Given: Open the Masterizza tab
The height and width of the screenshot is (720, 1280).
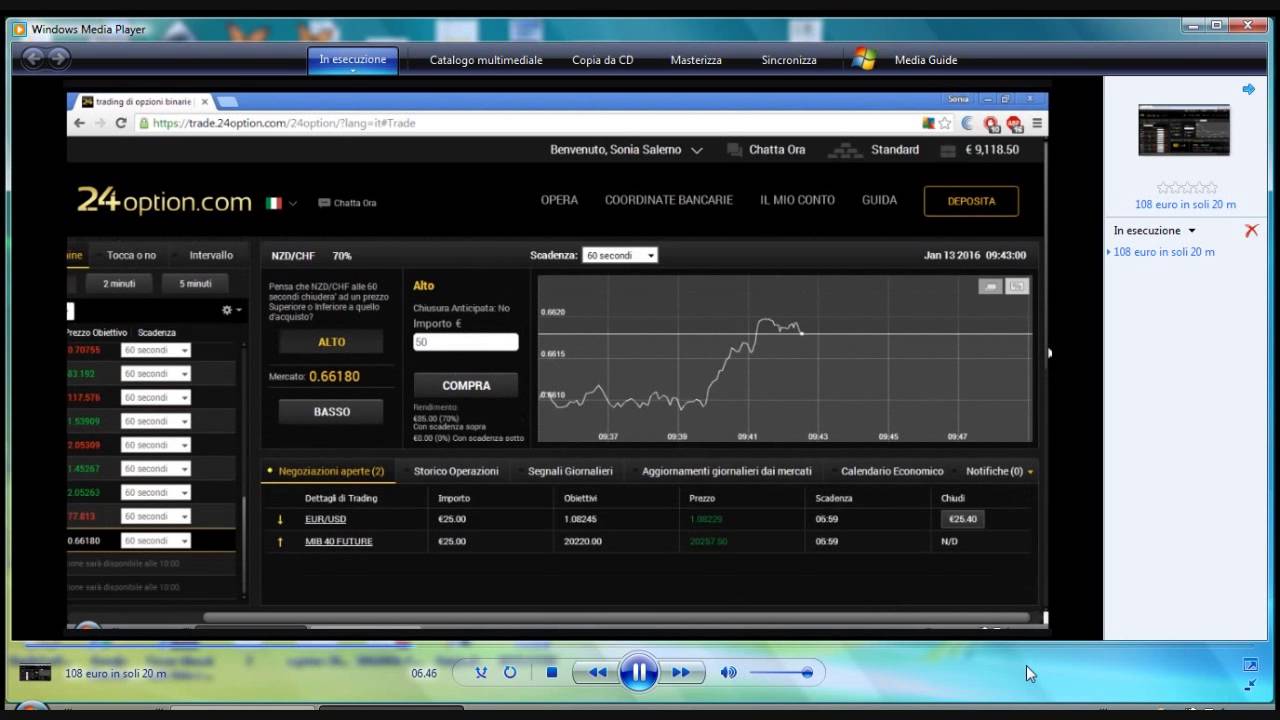Looking at the screenshot, I should (x=696, y=60).
